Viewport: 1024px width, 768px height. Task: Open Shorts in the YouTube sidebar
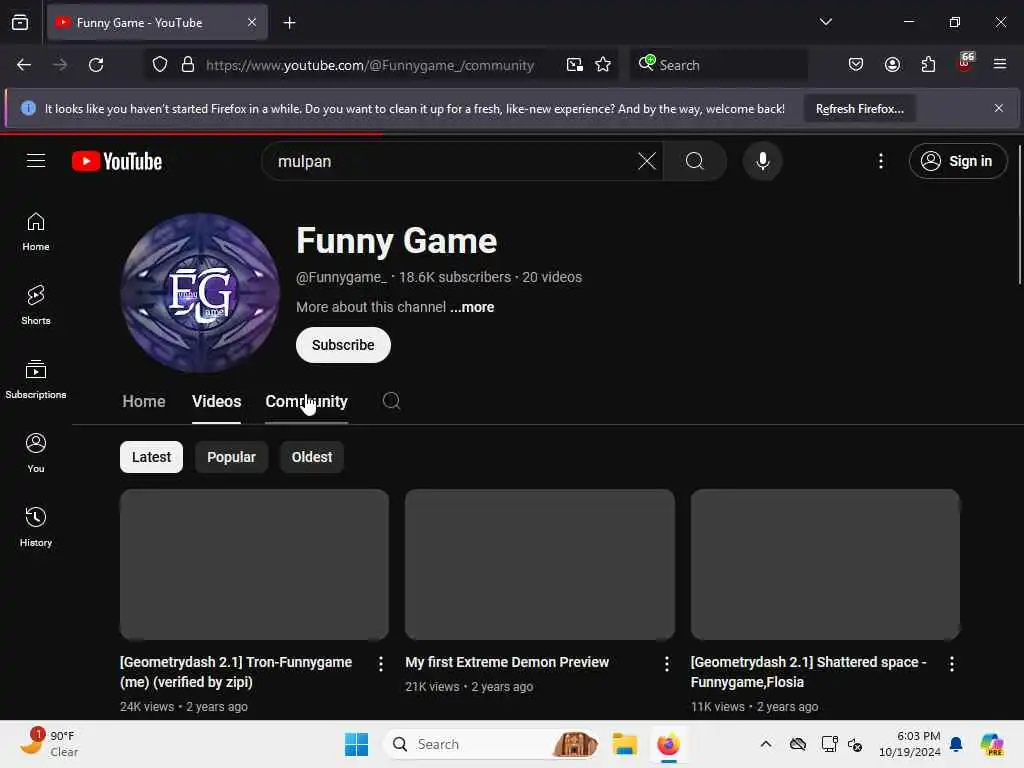click(x=36, y=305)
